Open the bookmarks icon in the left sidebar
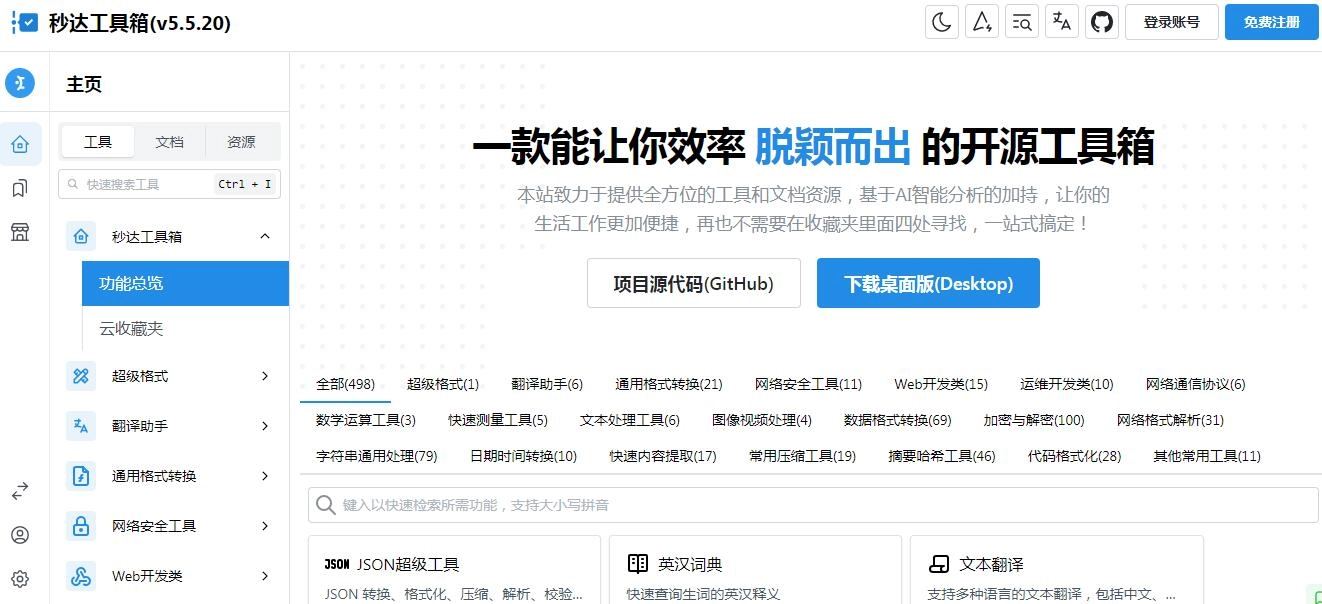Screen dimensions: 1322x604 pos(21,188)
